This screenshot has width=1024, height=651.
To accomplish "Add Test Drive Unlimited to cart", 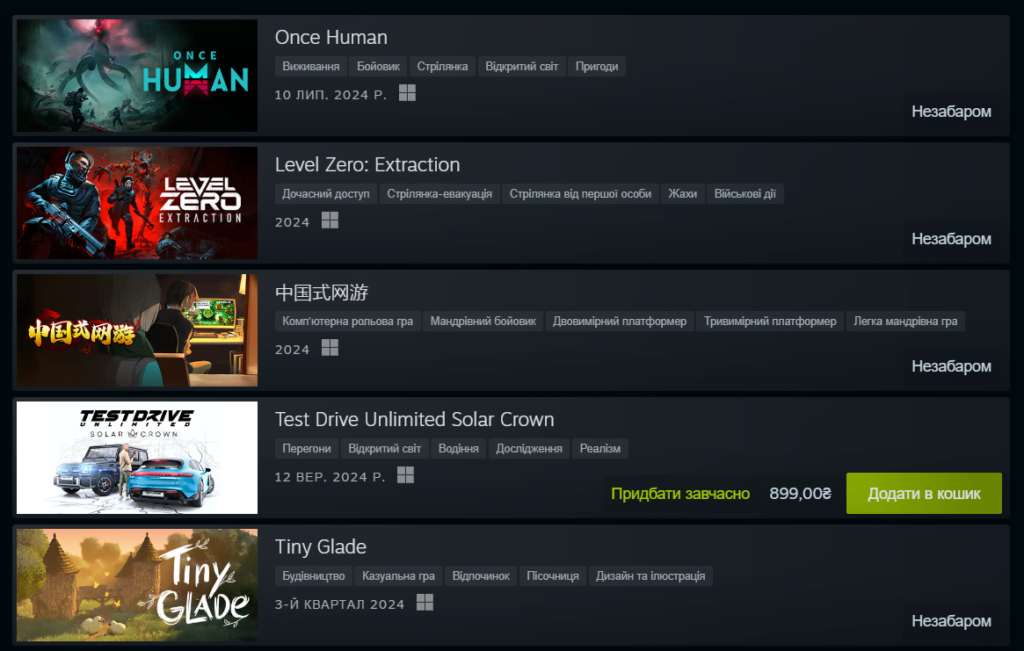I will [923, 494].
